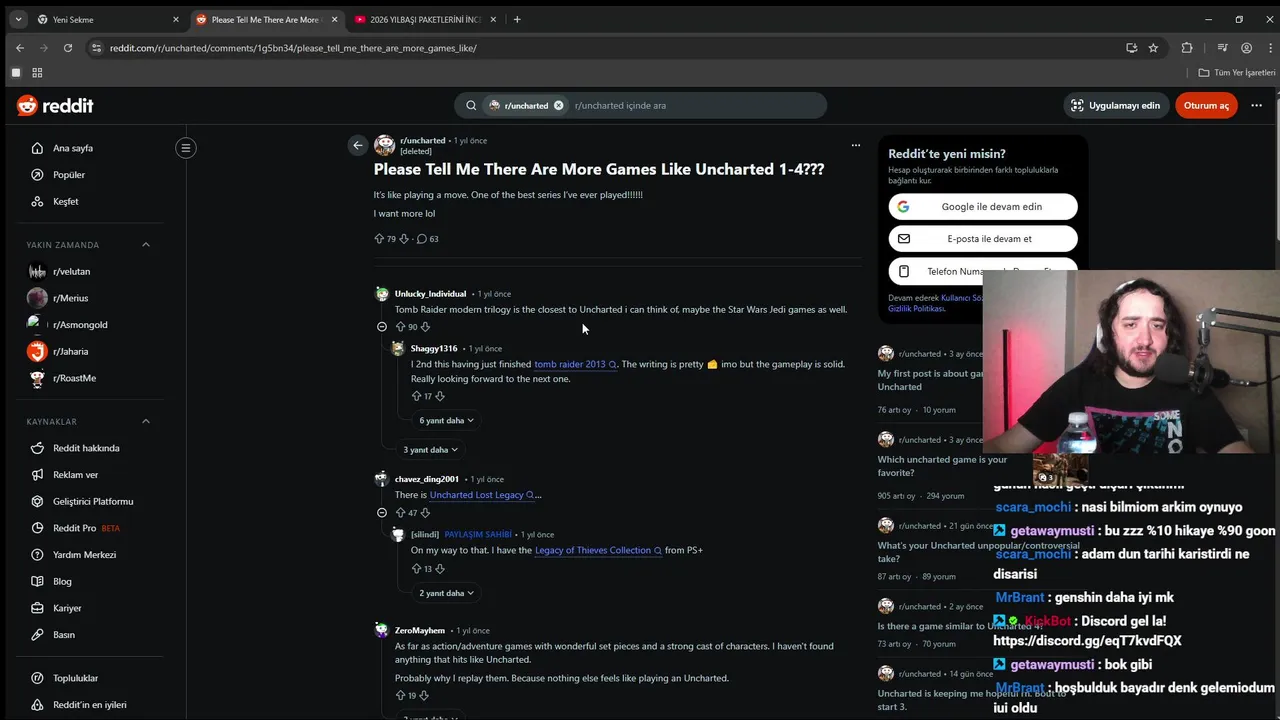Image resolution: width=1280 pixels, height=720 pixels.
Task: Open the post's three-dot options menu
Action: coord(855,145)
